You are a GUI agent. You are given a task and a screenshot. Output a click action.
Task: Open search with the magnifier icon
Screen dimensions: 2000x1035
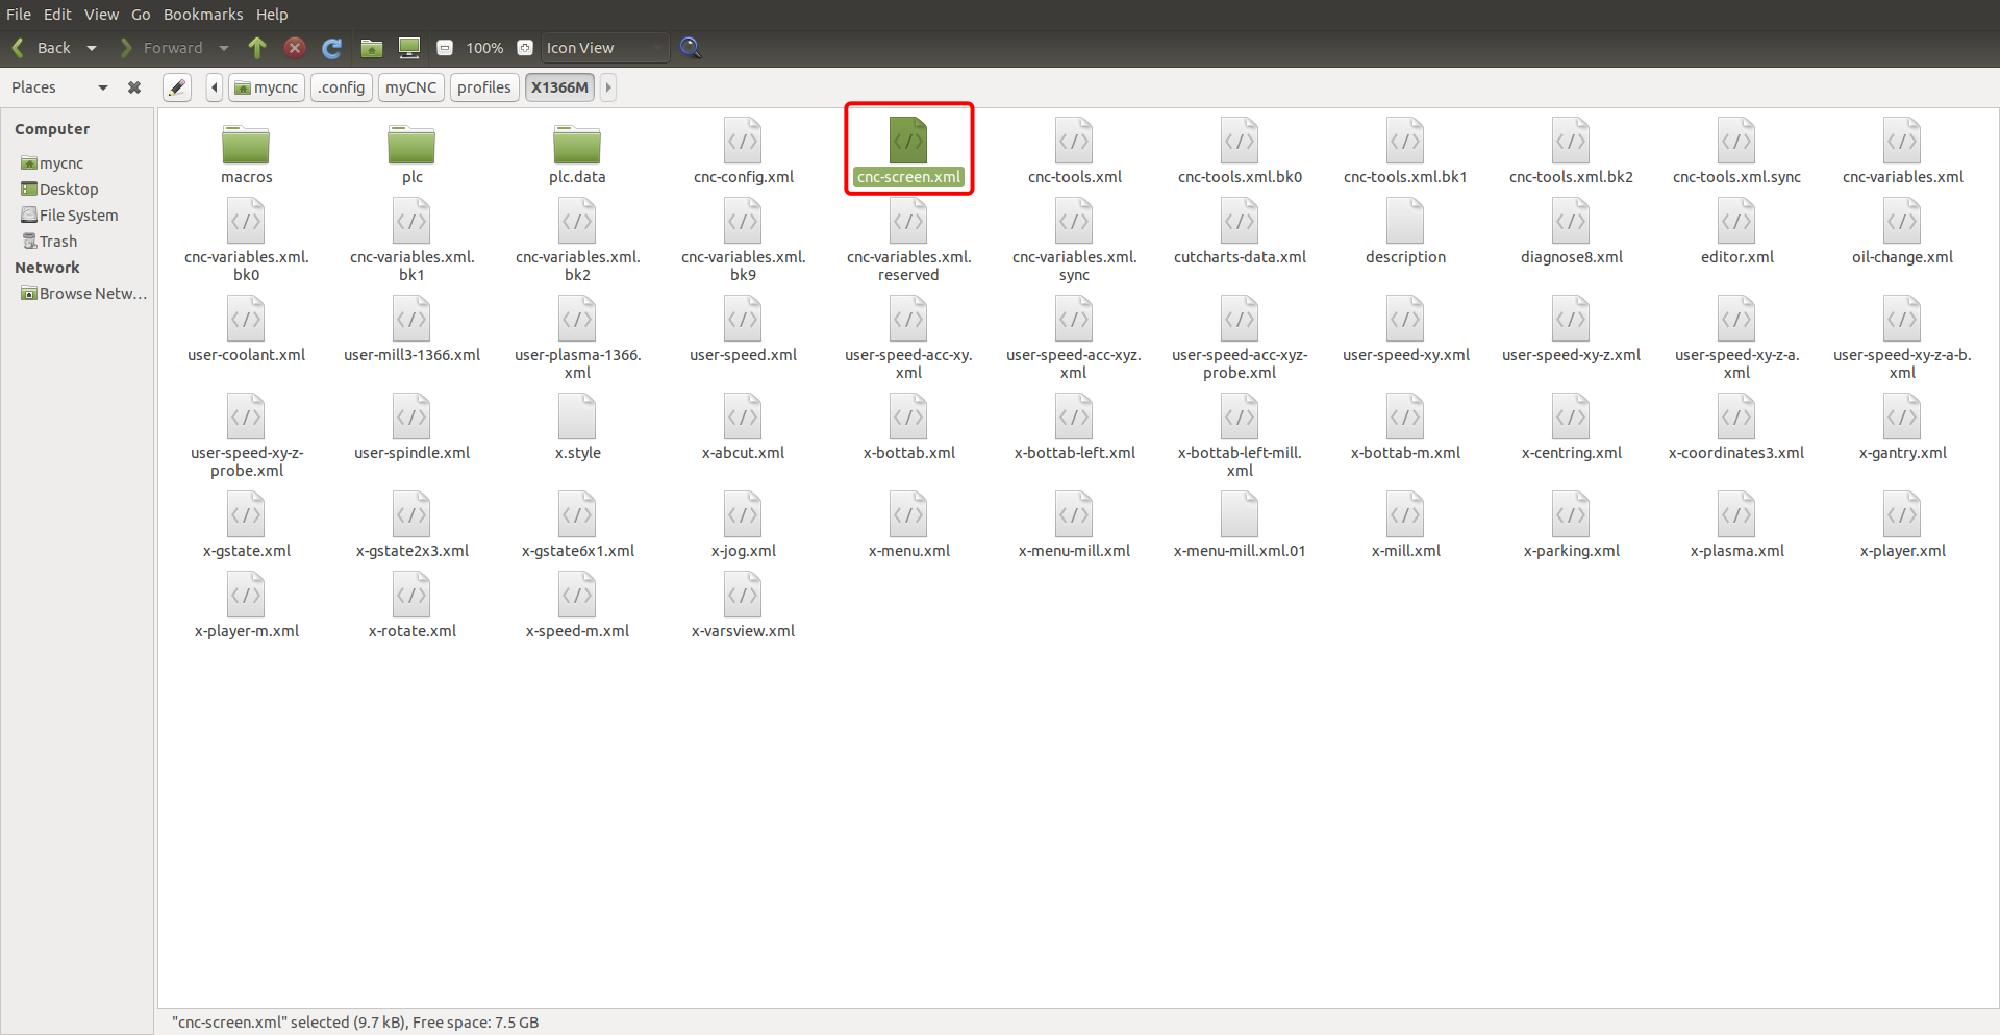(x=690, y=47)
